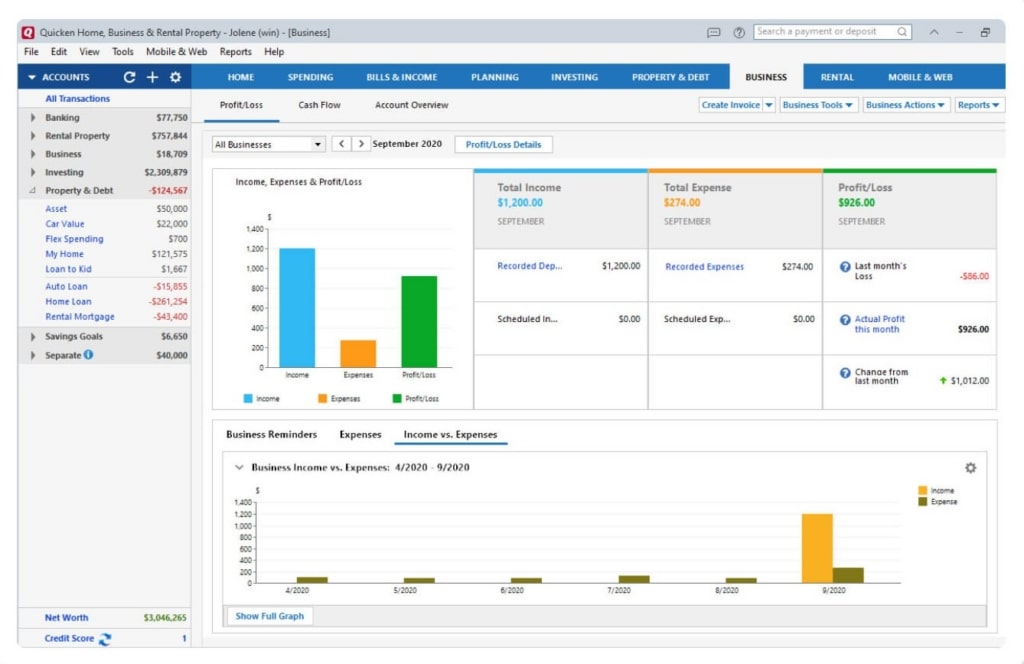
Task: Open the Car Value account
Action: tap(65, 224)
